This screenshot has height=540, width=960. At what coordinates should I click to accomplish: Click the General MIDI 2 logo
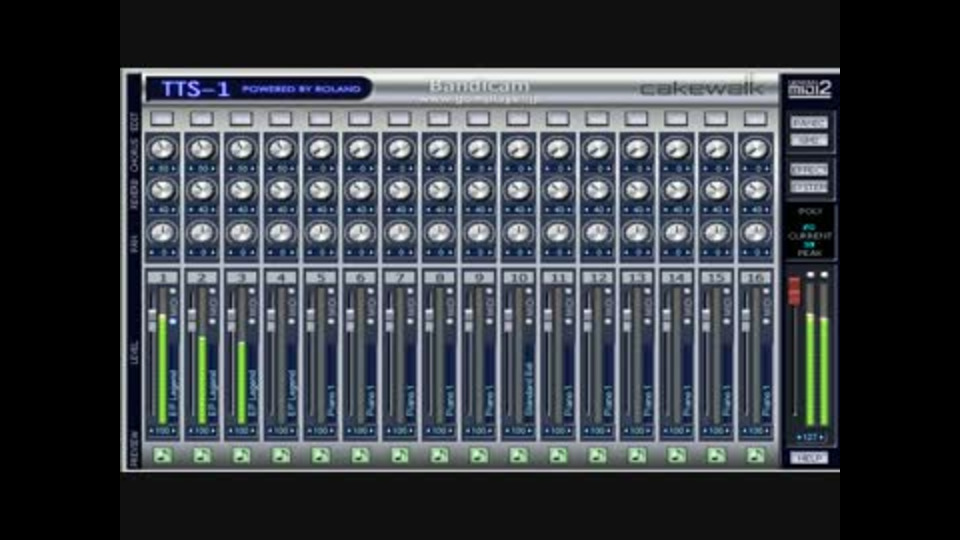[809, 88]
